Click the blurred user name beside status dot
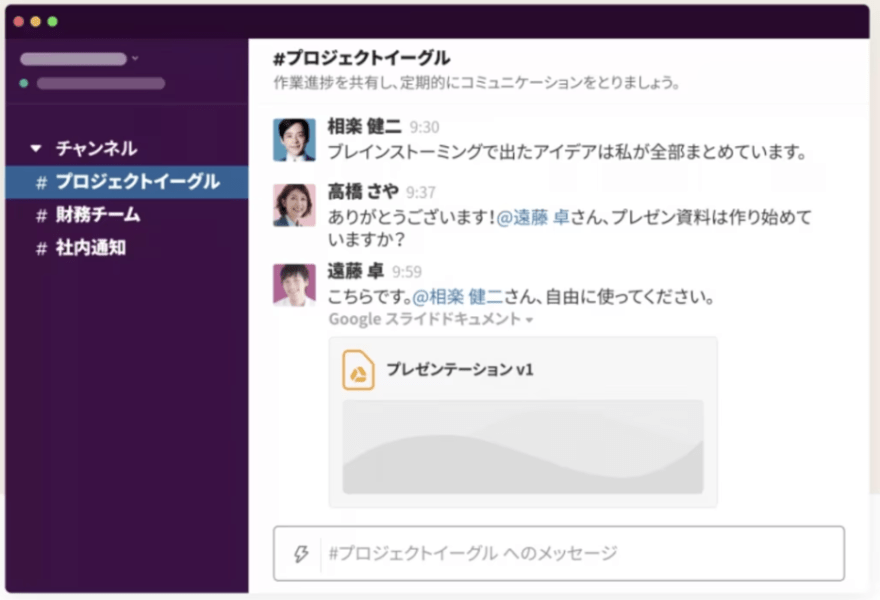The image size is (880, 600). [x=101, y=84]
